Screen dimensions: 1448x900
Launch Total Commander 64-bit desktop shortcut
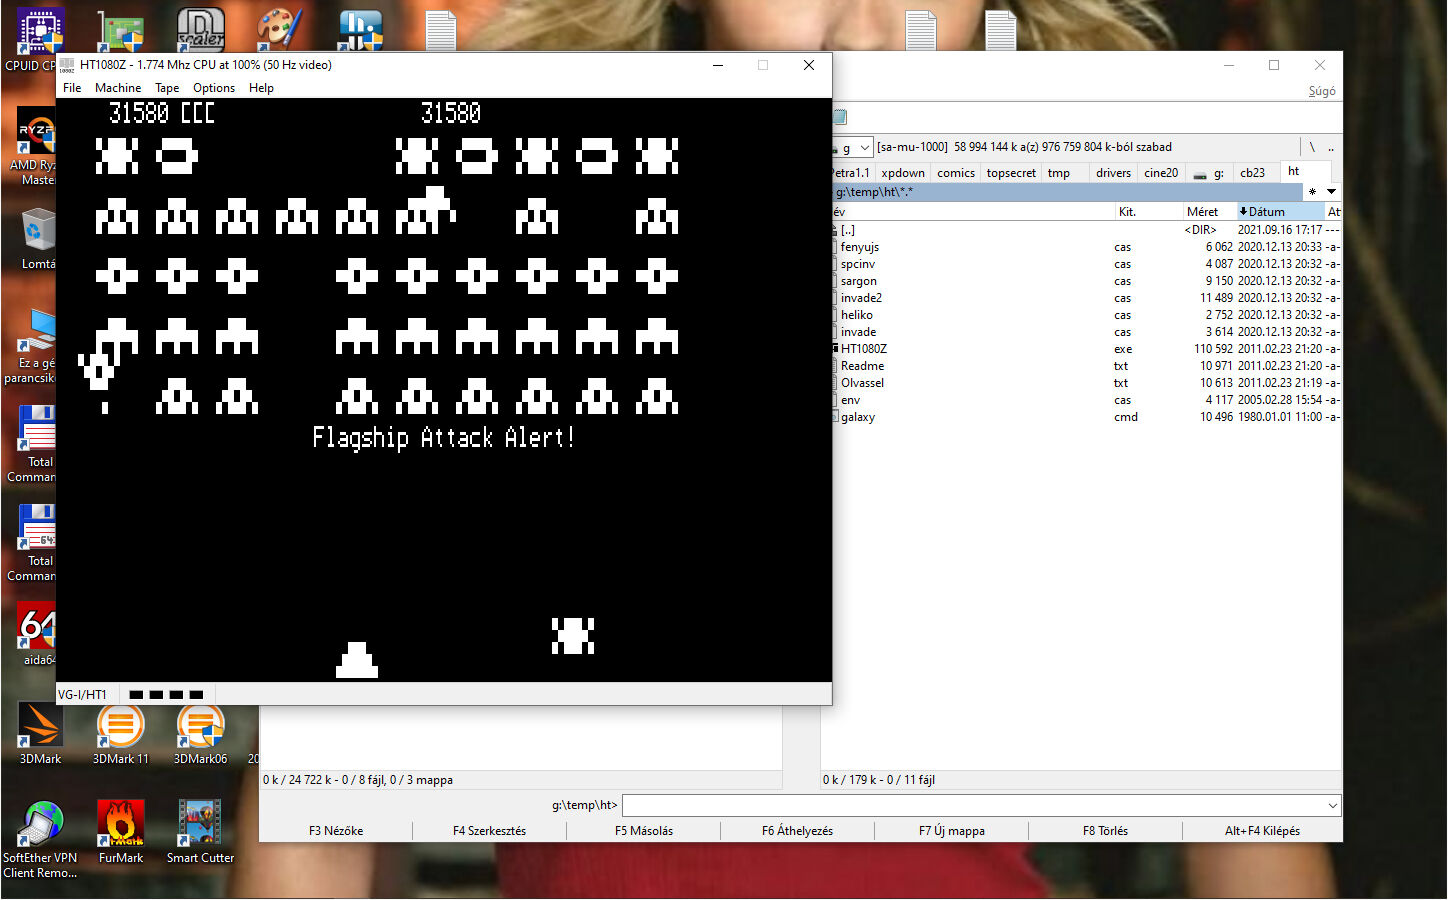coord(36,543)
